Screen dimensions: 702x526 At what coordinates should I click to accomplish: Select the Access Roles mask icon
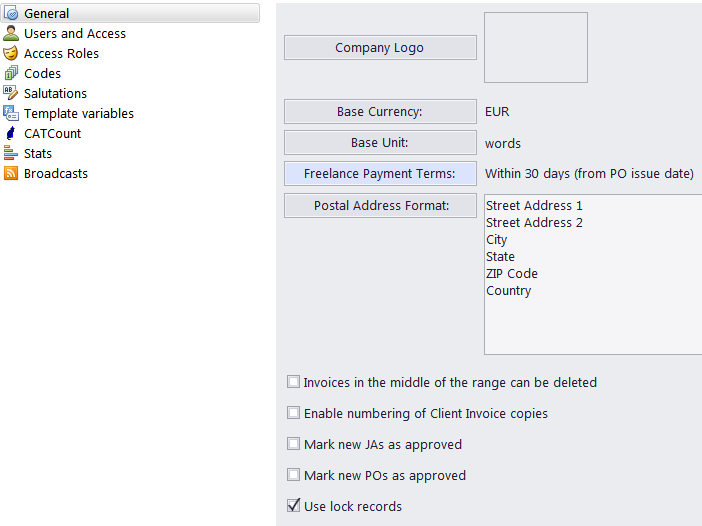[11, 53]
